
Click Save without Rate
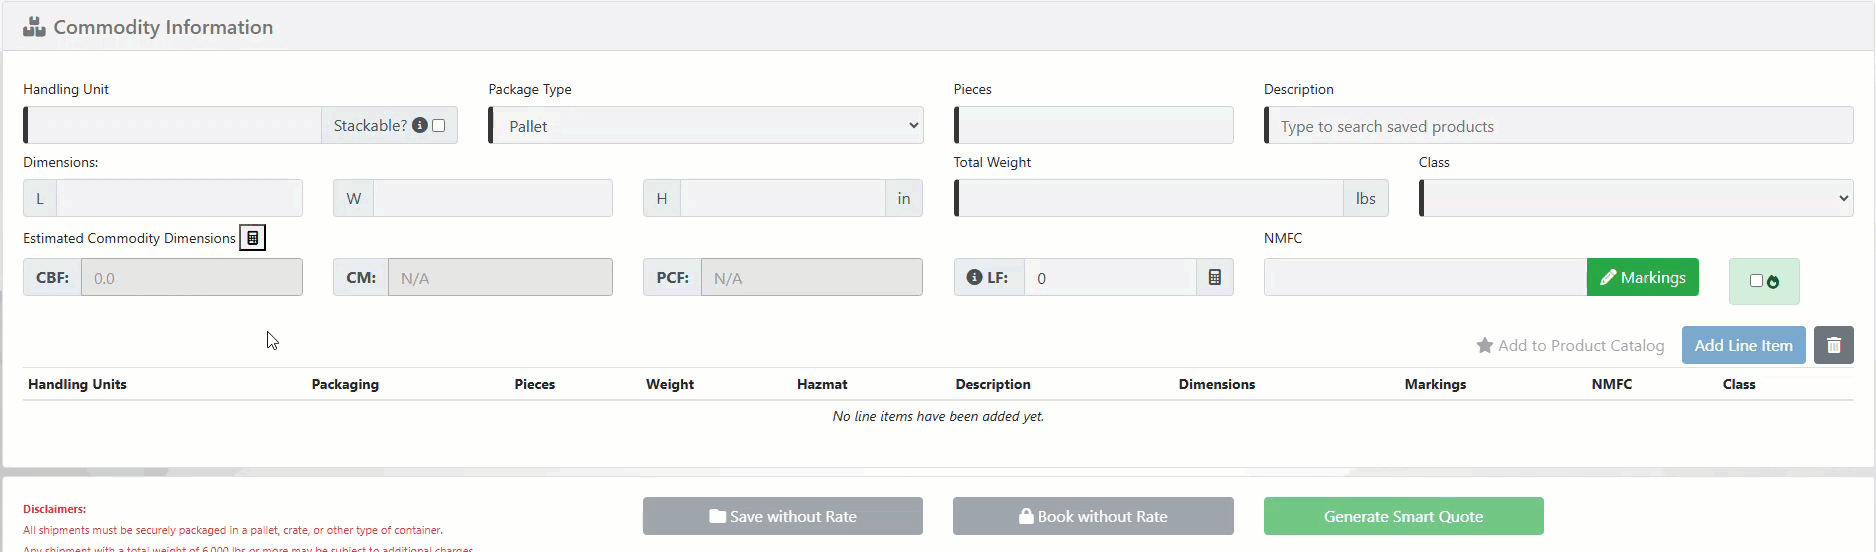point(782,516)
